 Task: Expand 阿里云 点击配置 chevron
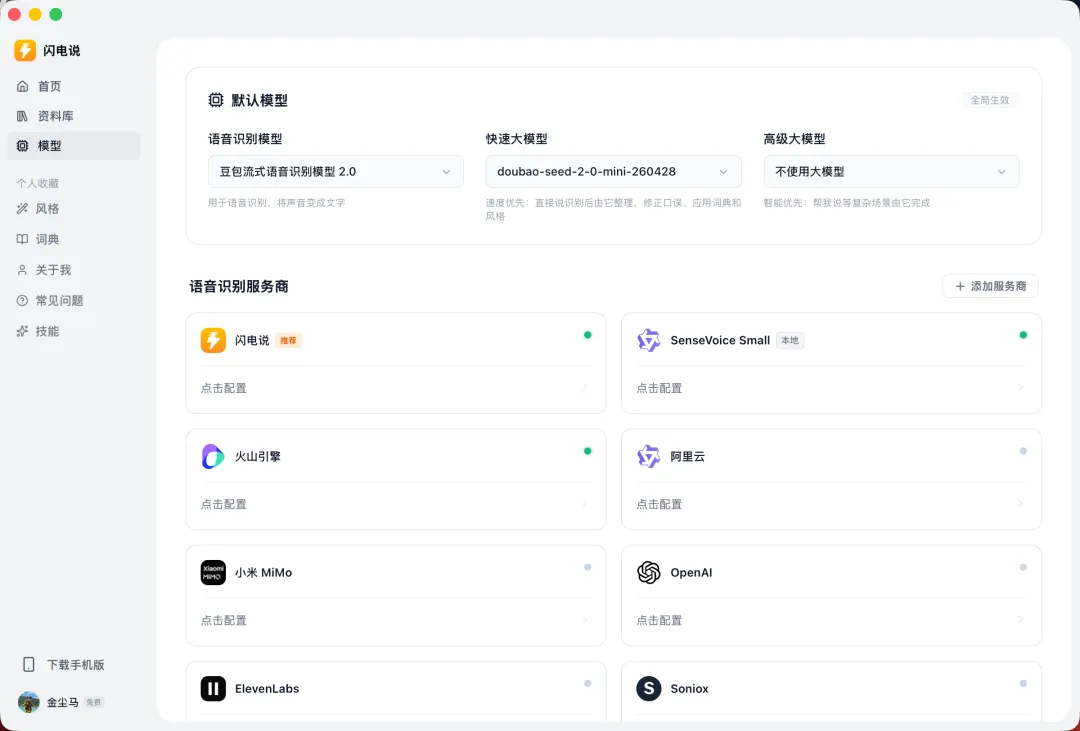pos(1021,504)
